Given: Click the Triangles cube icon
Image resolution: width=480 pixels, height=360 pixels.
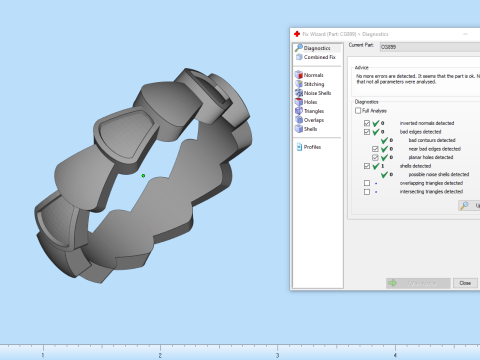Looking at the screenshot, I should coord(299,111).
